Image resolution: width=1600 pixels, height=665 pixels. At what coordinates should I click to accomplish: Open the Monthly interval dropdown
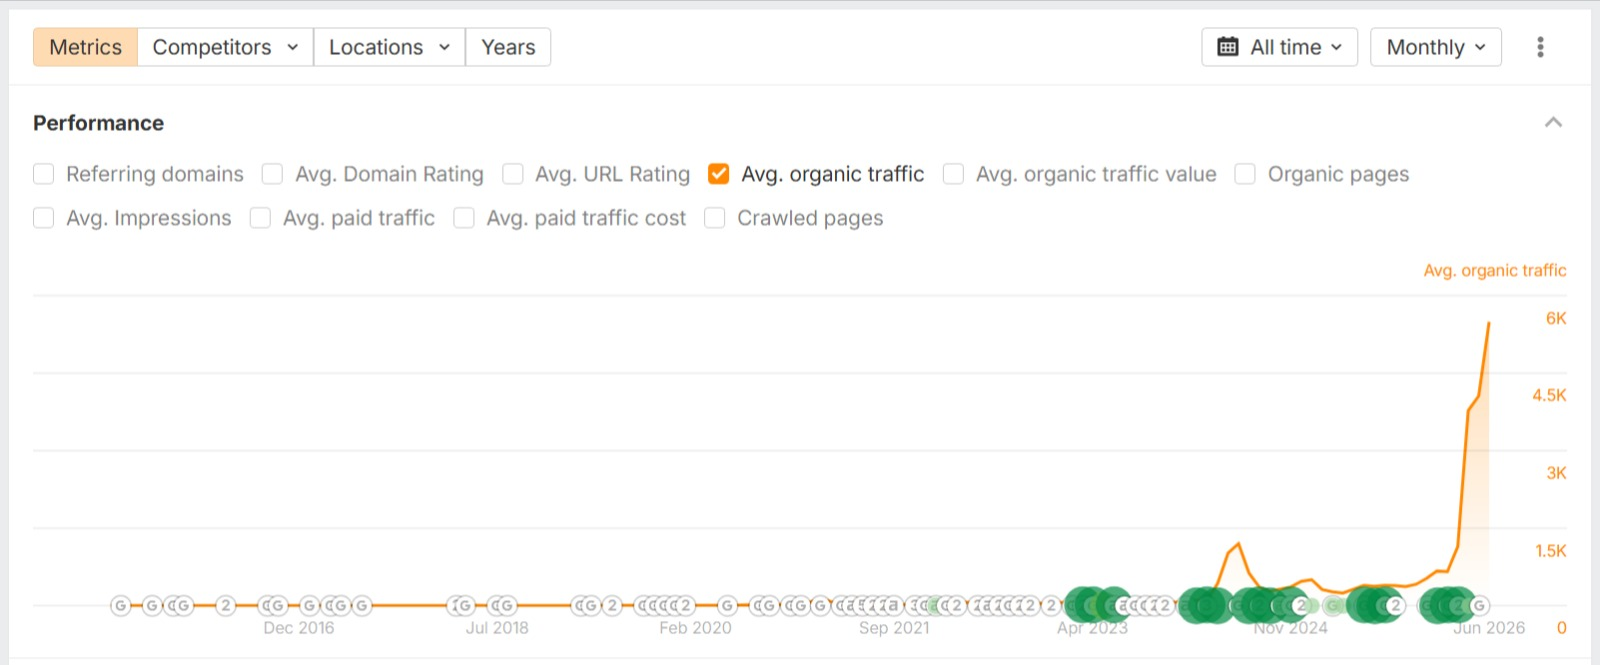click(1436, 47)
